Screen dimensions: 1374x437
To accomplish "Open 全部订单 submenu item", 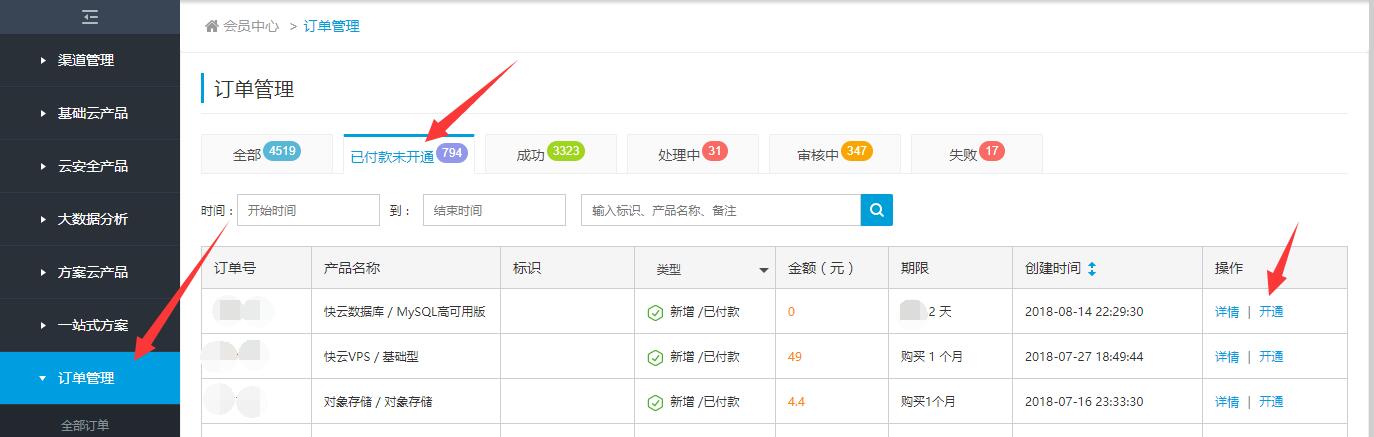I will pyautogui.click(x=85, y=426).
